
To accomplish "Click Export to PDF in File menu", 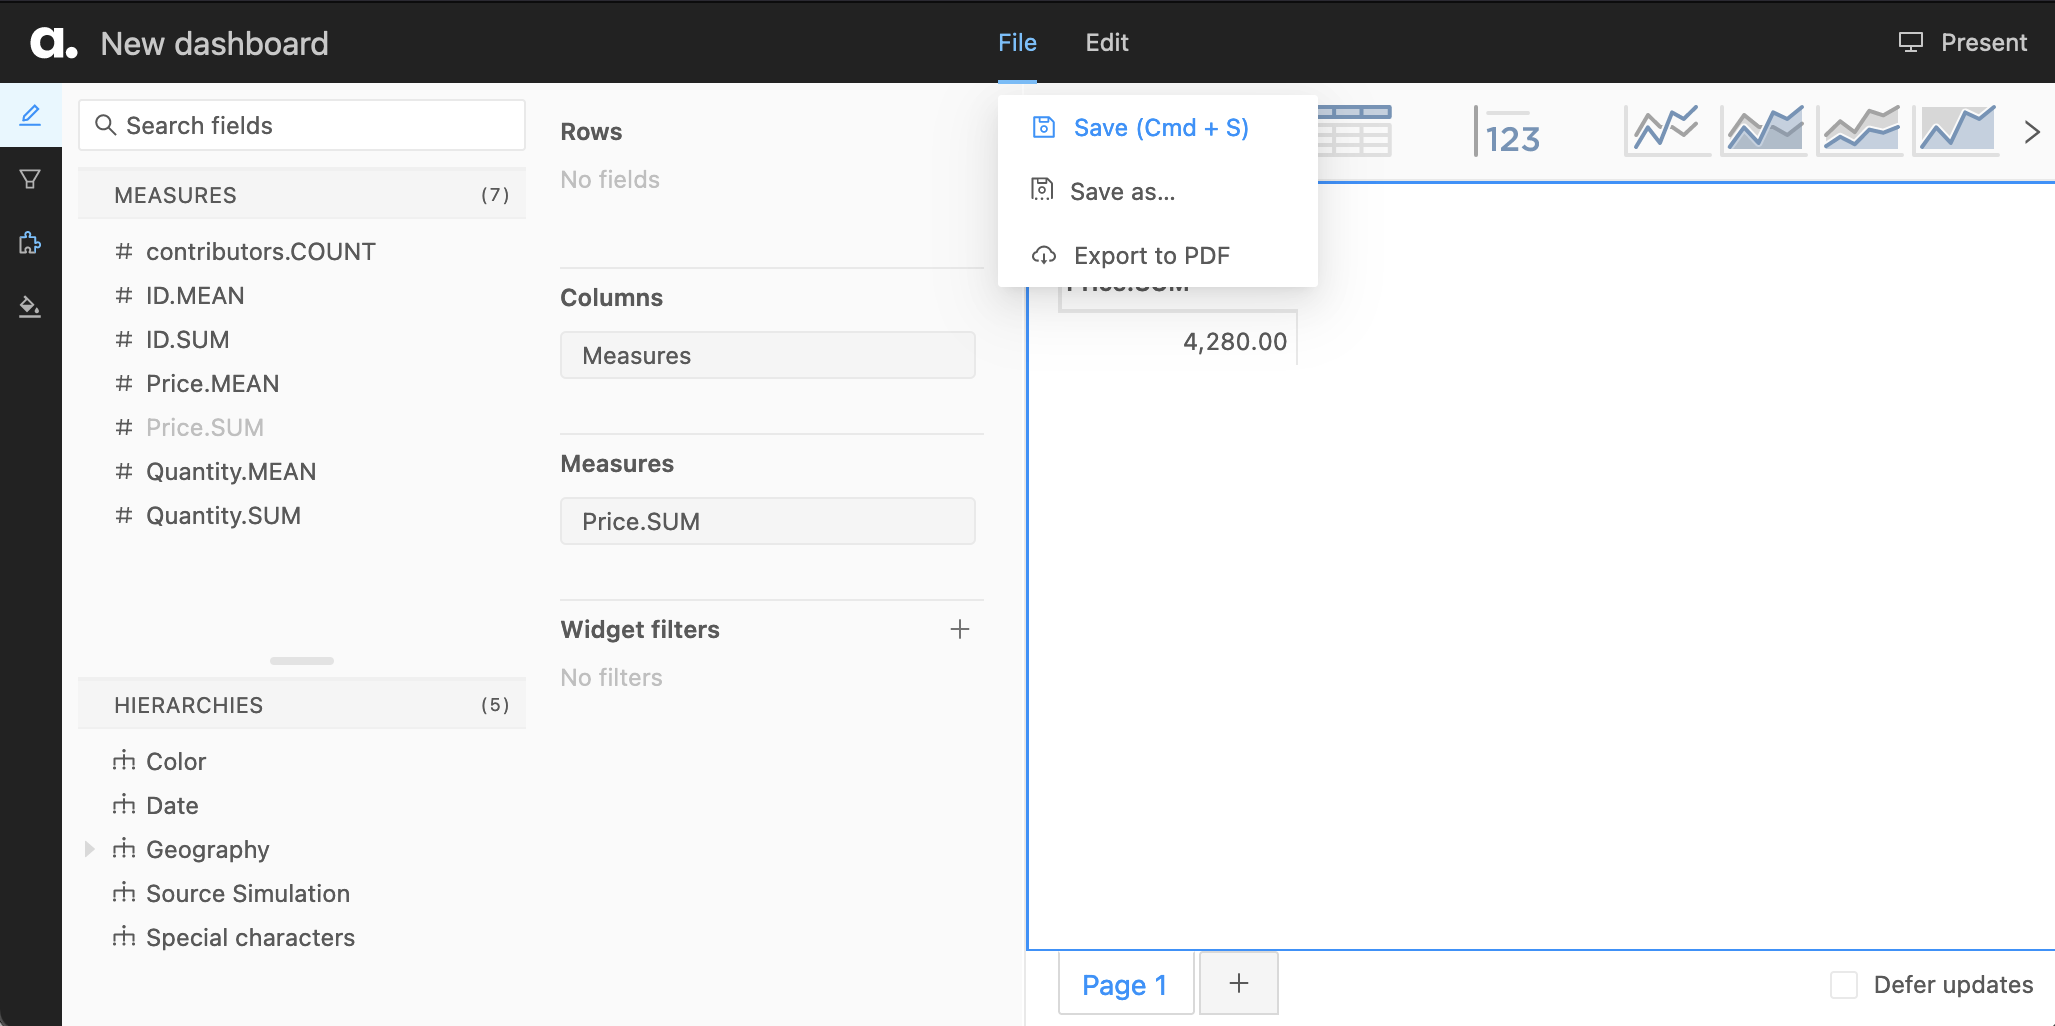I will click(1151, 255).
